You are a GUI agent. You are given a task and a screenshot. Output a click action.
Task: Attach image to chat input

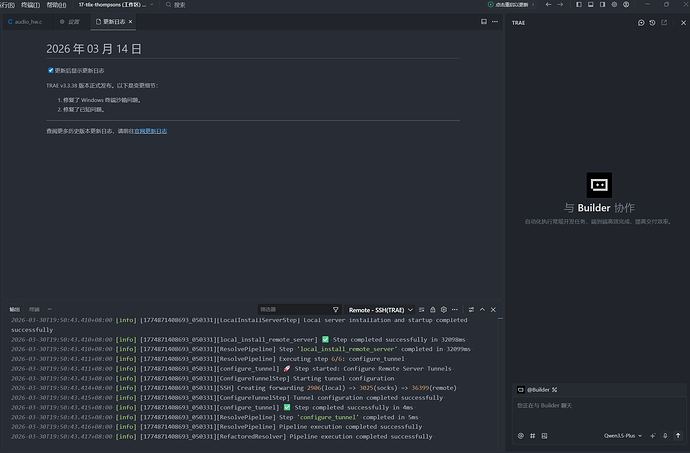click(x=544, y=436)
